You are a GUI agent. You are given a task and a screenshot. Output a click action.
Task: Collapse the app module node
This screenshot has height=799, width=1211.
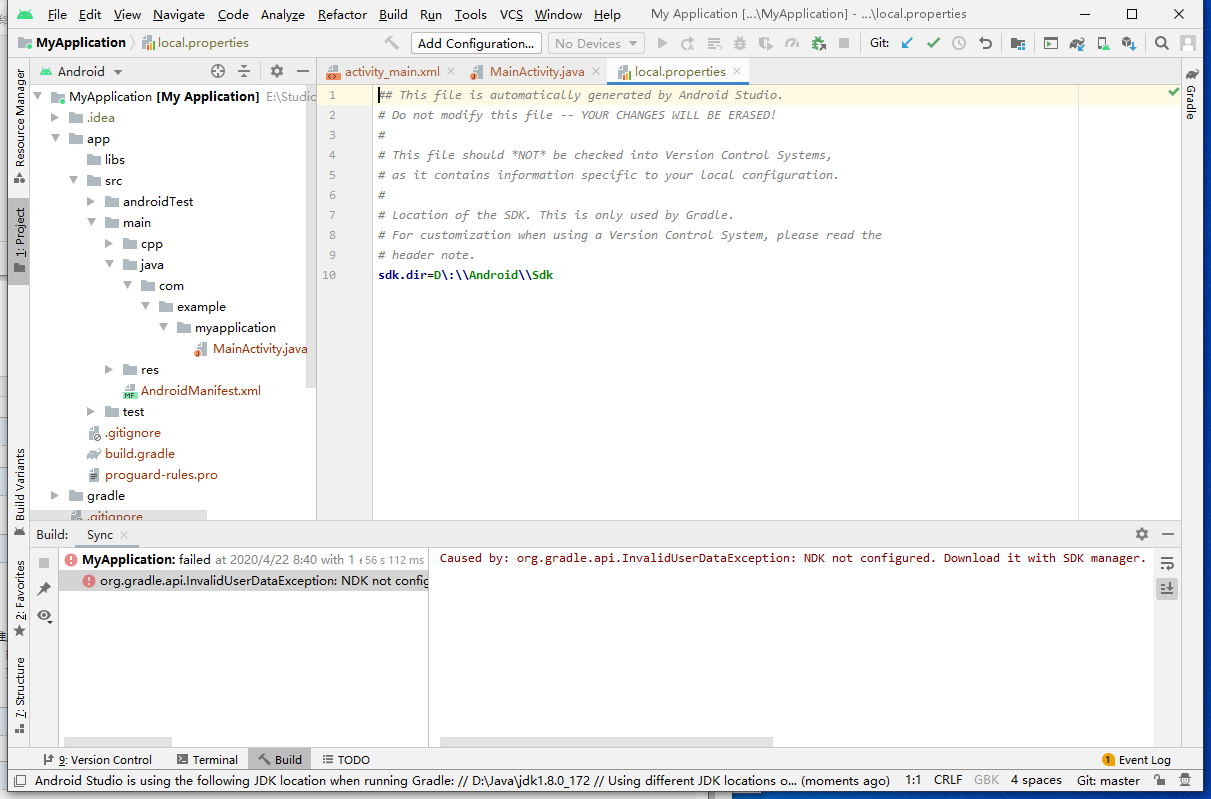pos(57,139)
